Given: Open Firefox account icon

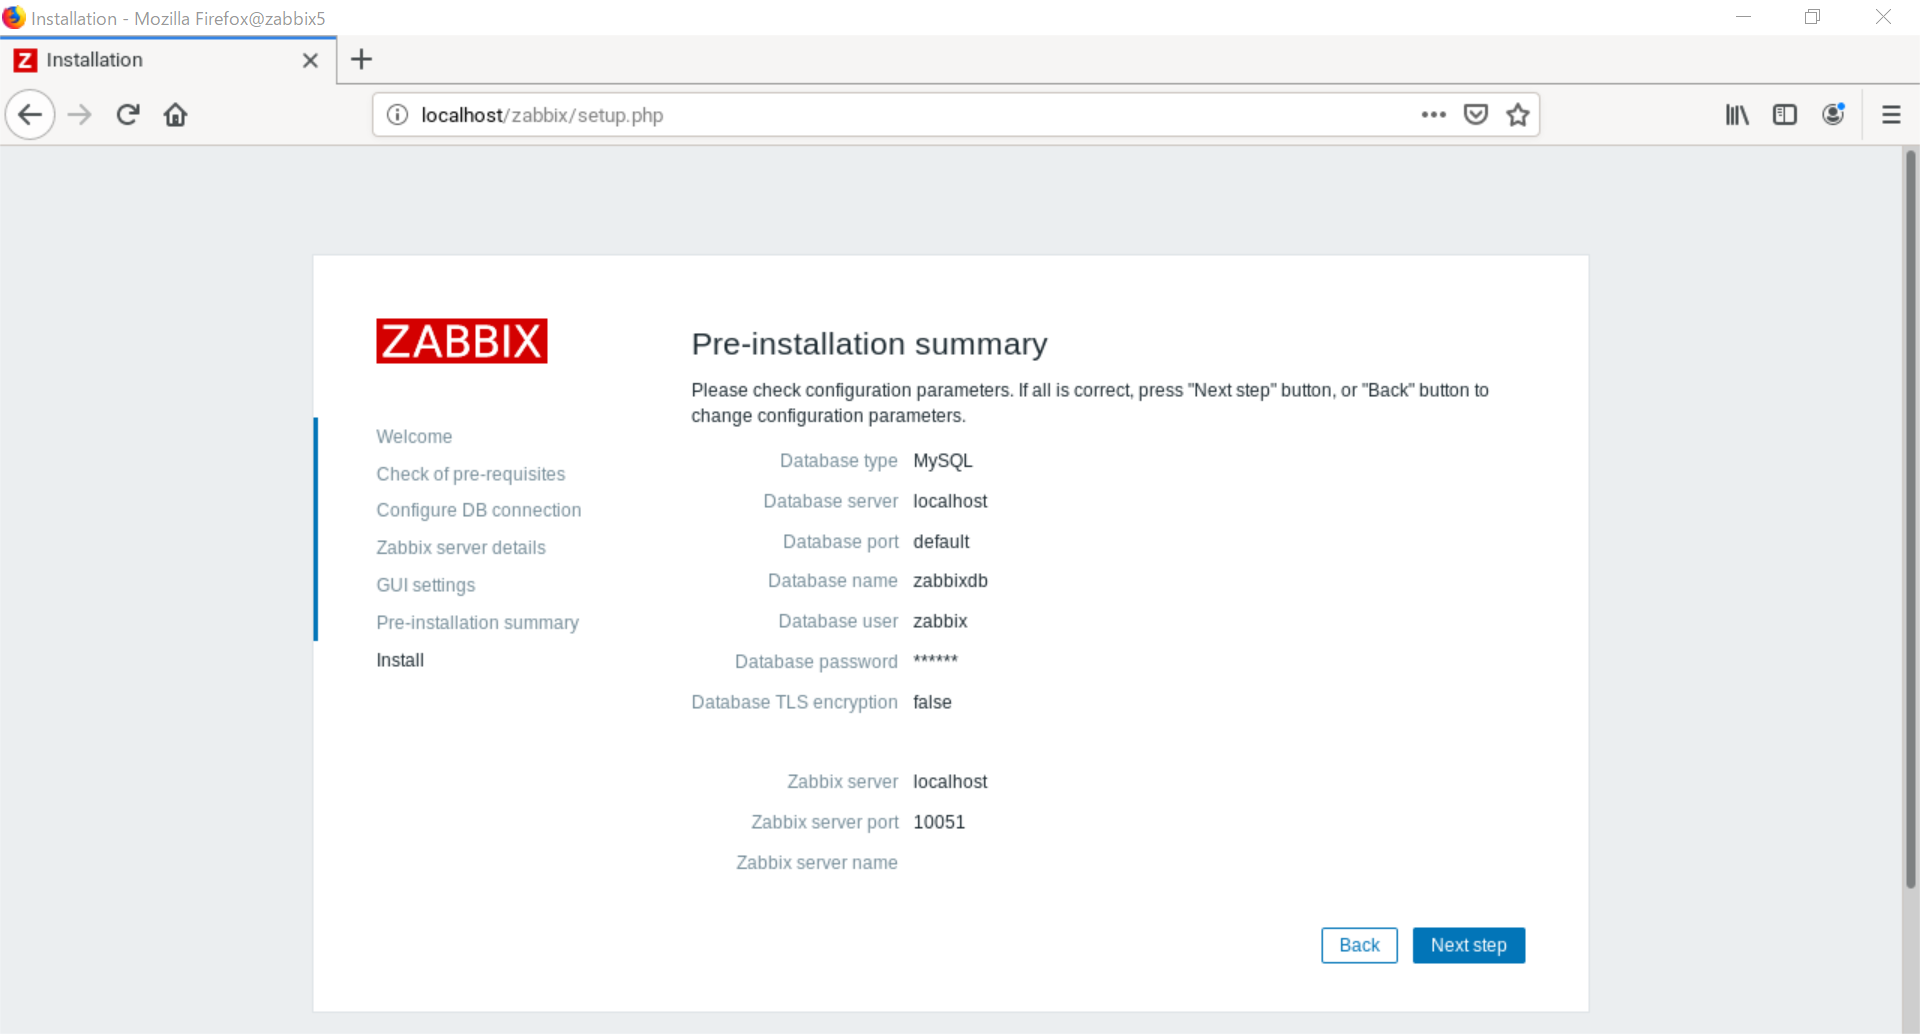Looking at the screenshot, I should coord(1833,115).
